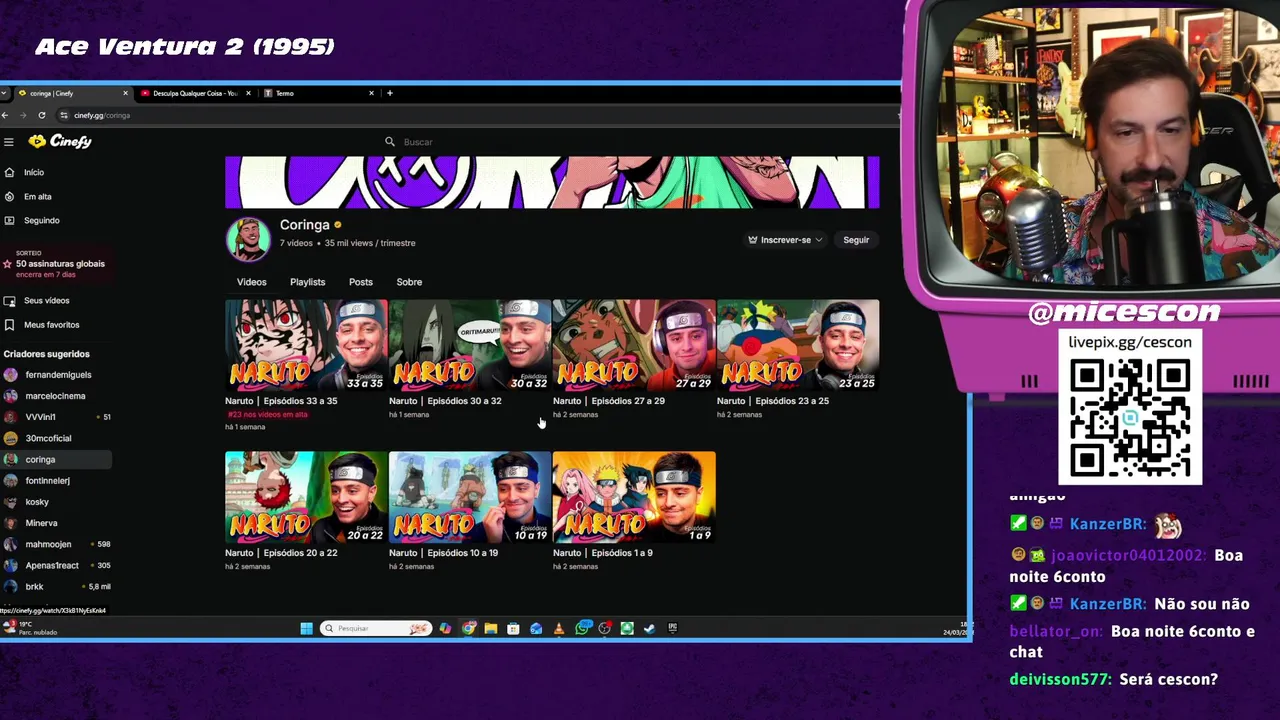Go back with the browser back arrow
The height and width of the screenshot is (720, 1280).
(x=5, y=115)
